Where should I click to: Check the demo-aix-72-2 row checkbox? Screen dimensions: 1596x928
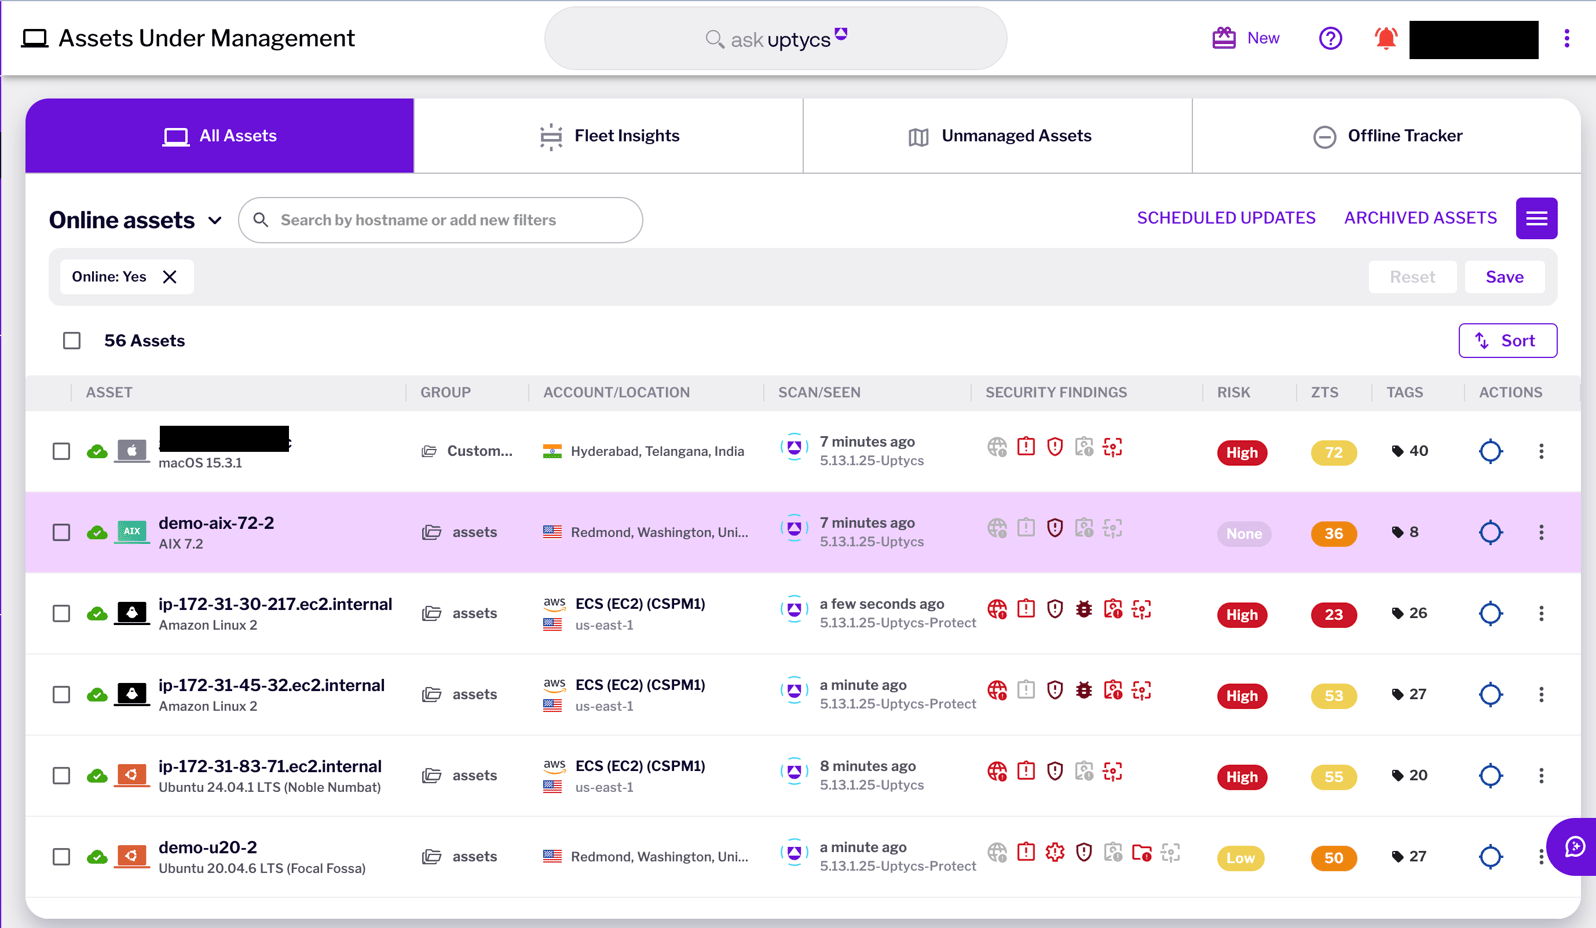coord(61,532)
